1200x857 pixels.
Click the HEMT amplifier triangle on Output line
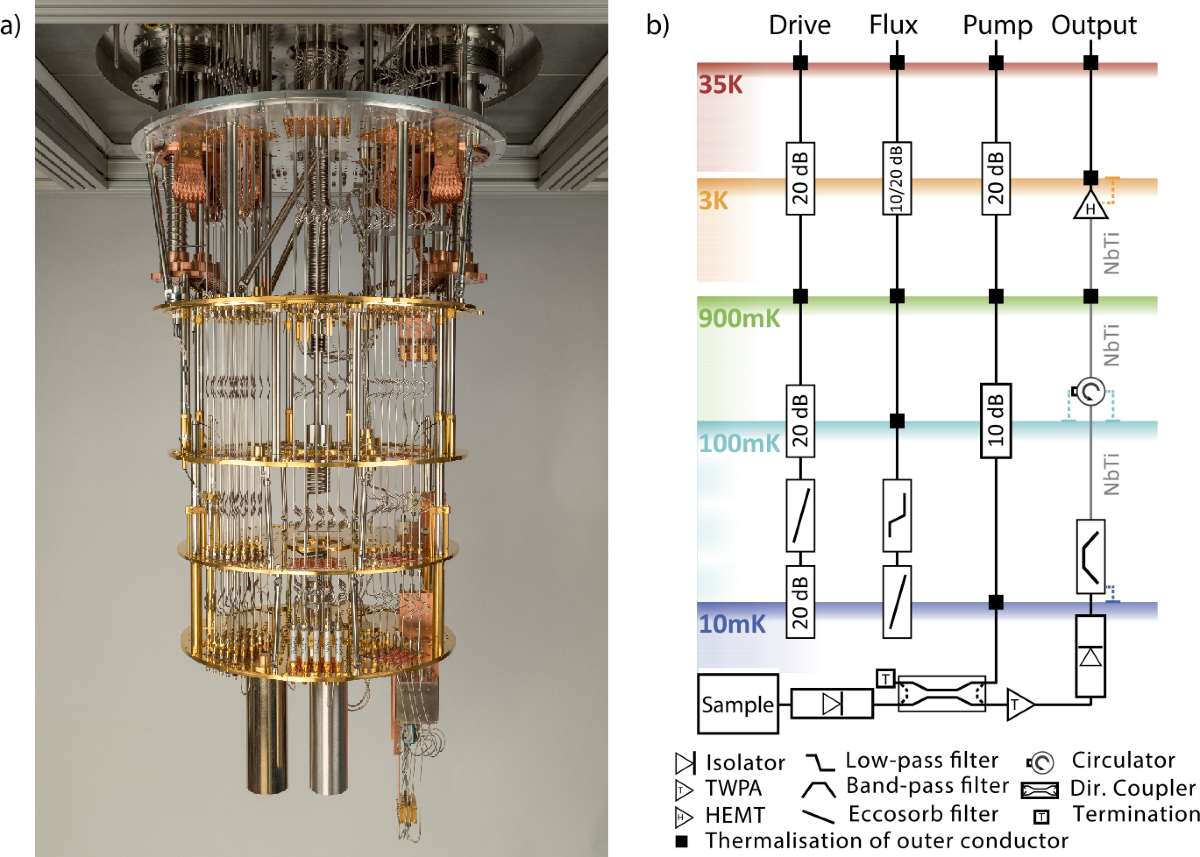coord(1091,207)
